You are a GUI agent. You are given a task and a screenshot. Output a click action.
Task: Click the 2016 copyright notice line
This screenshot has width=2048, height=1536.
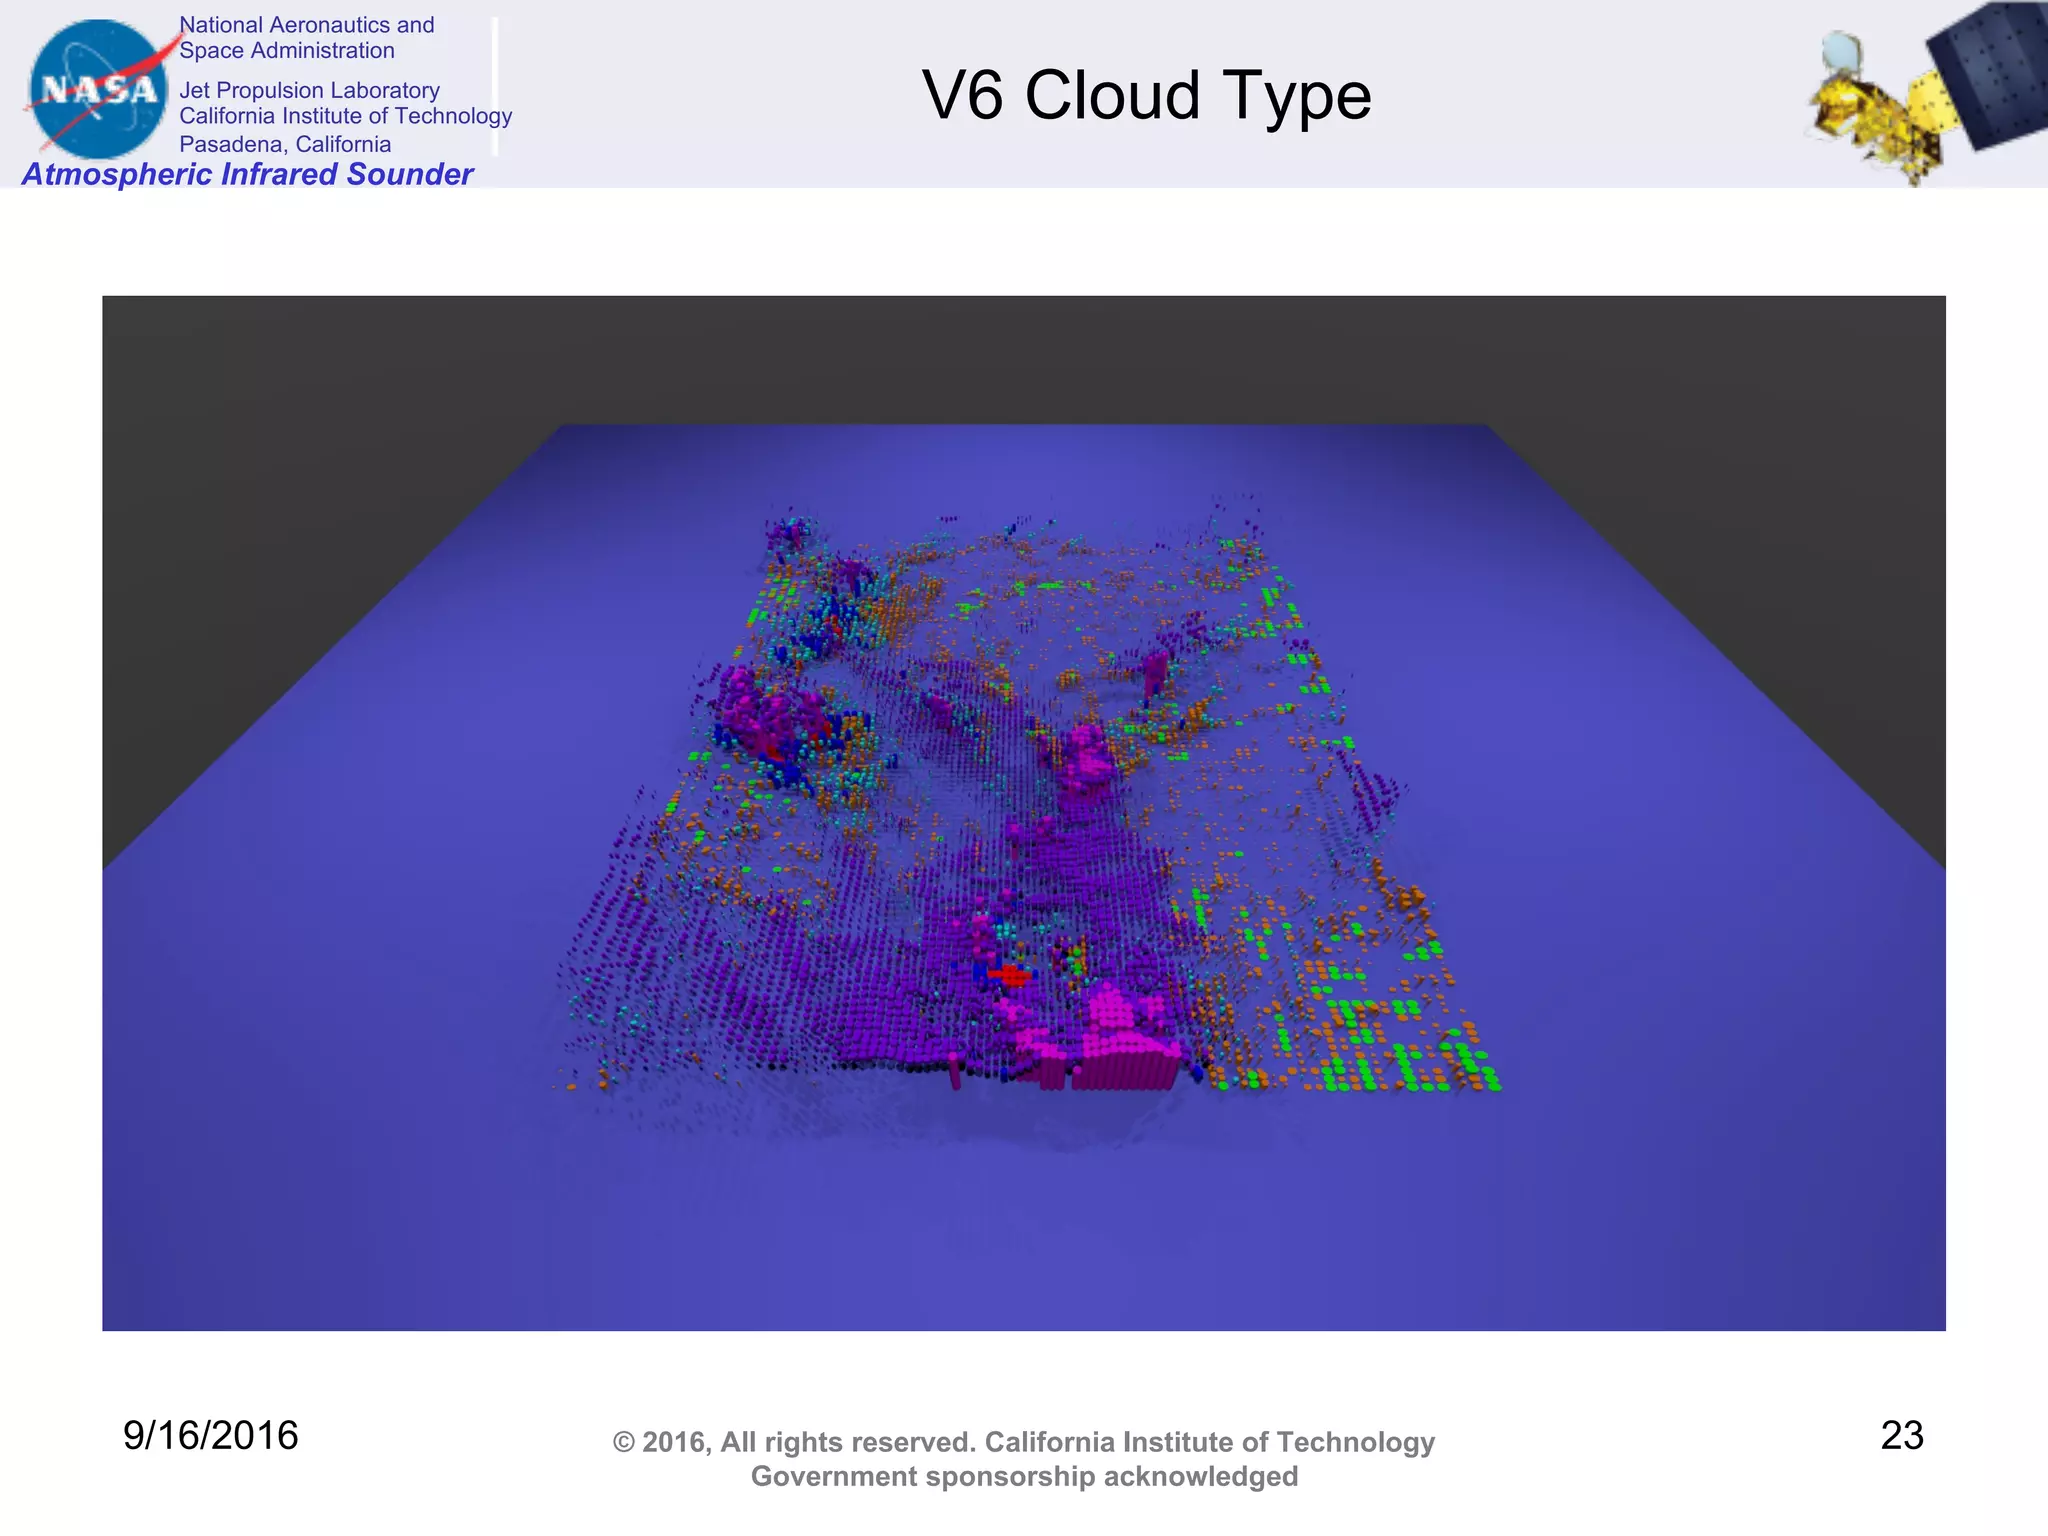(x=1023, y=1442)
